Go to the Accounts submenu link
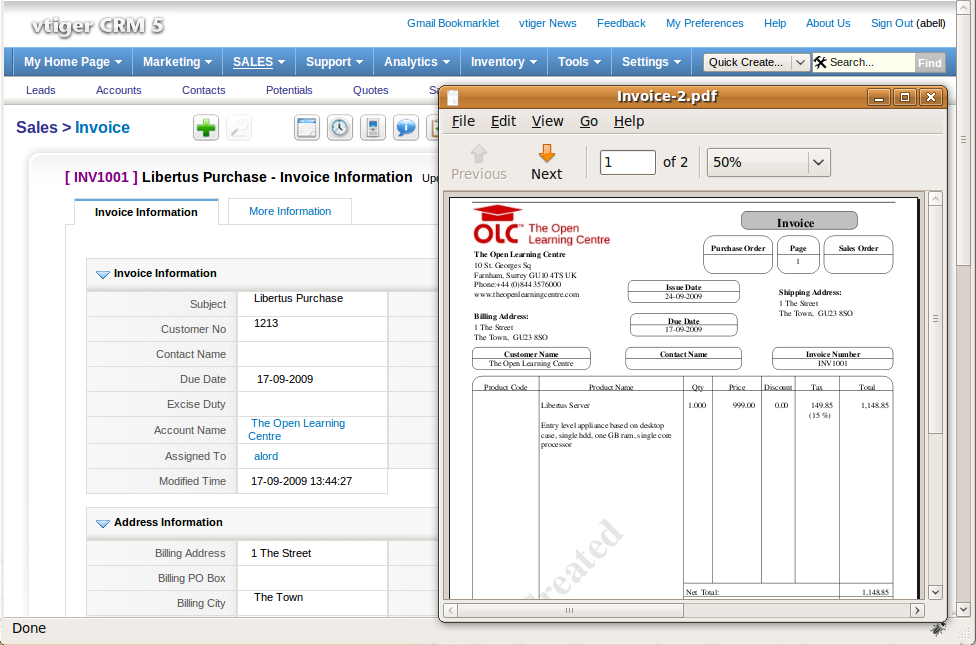 click(118, 90)
